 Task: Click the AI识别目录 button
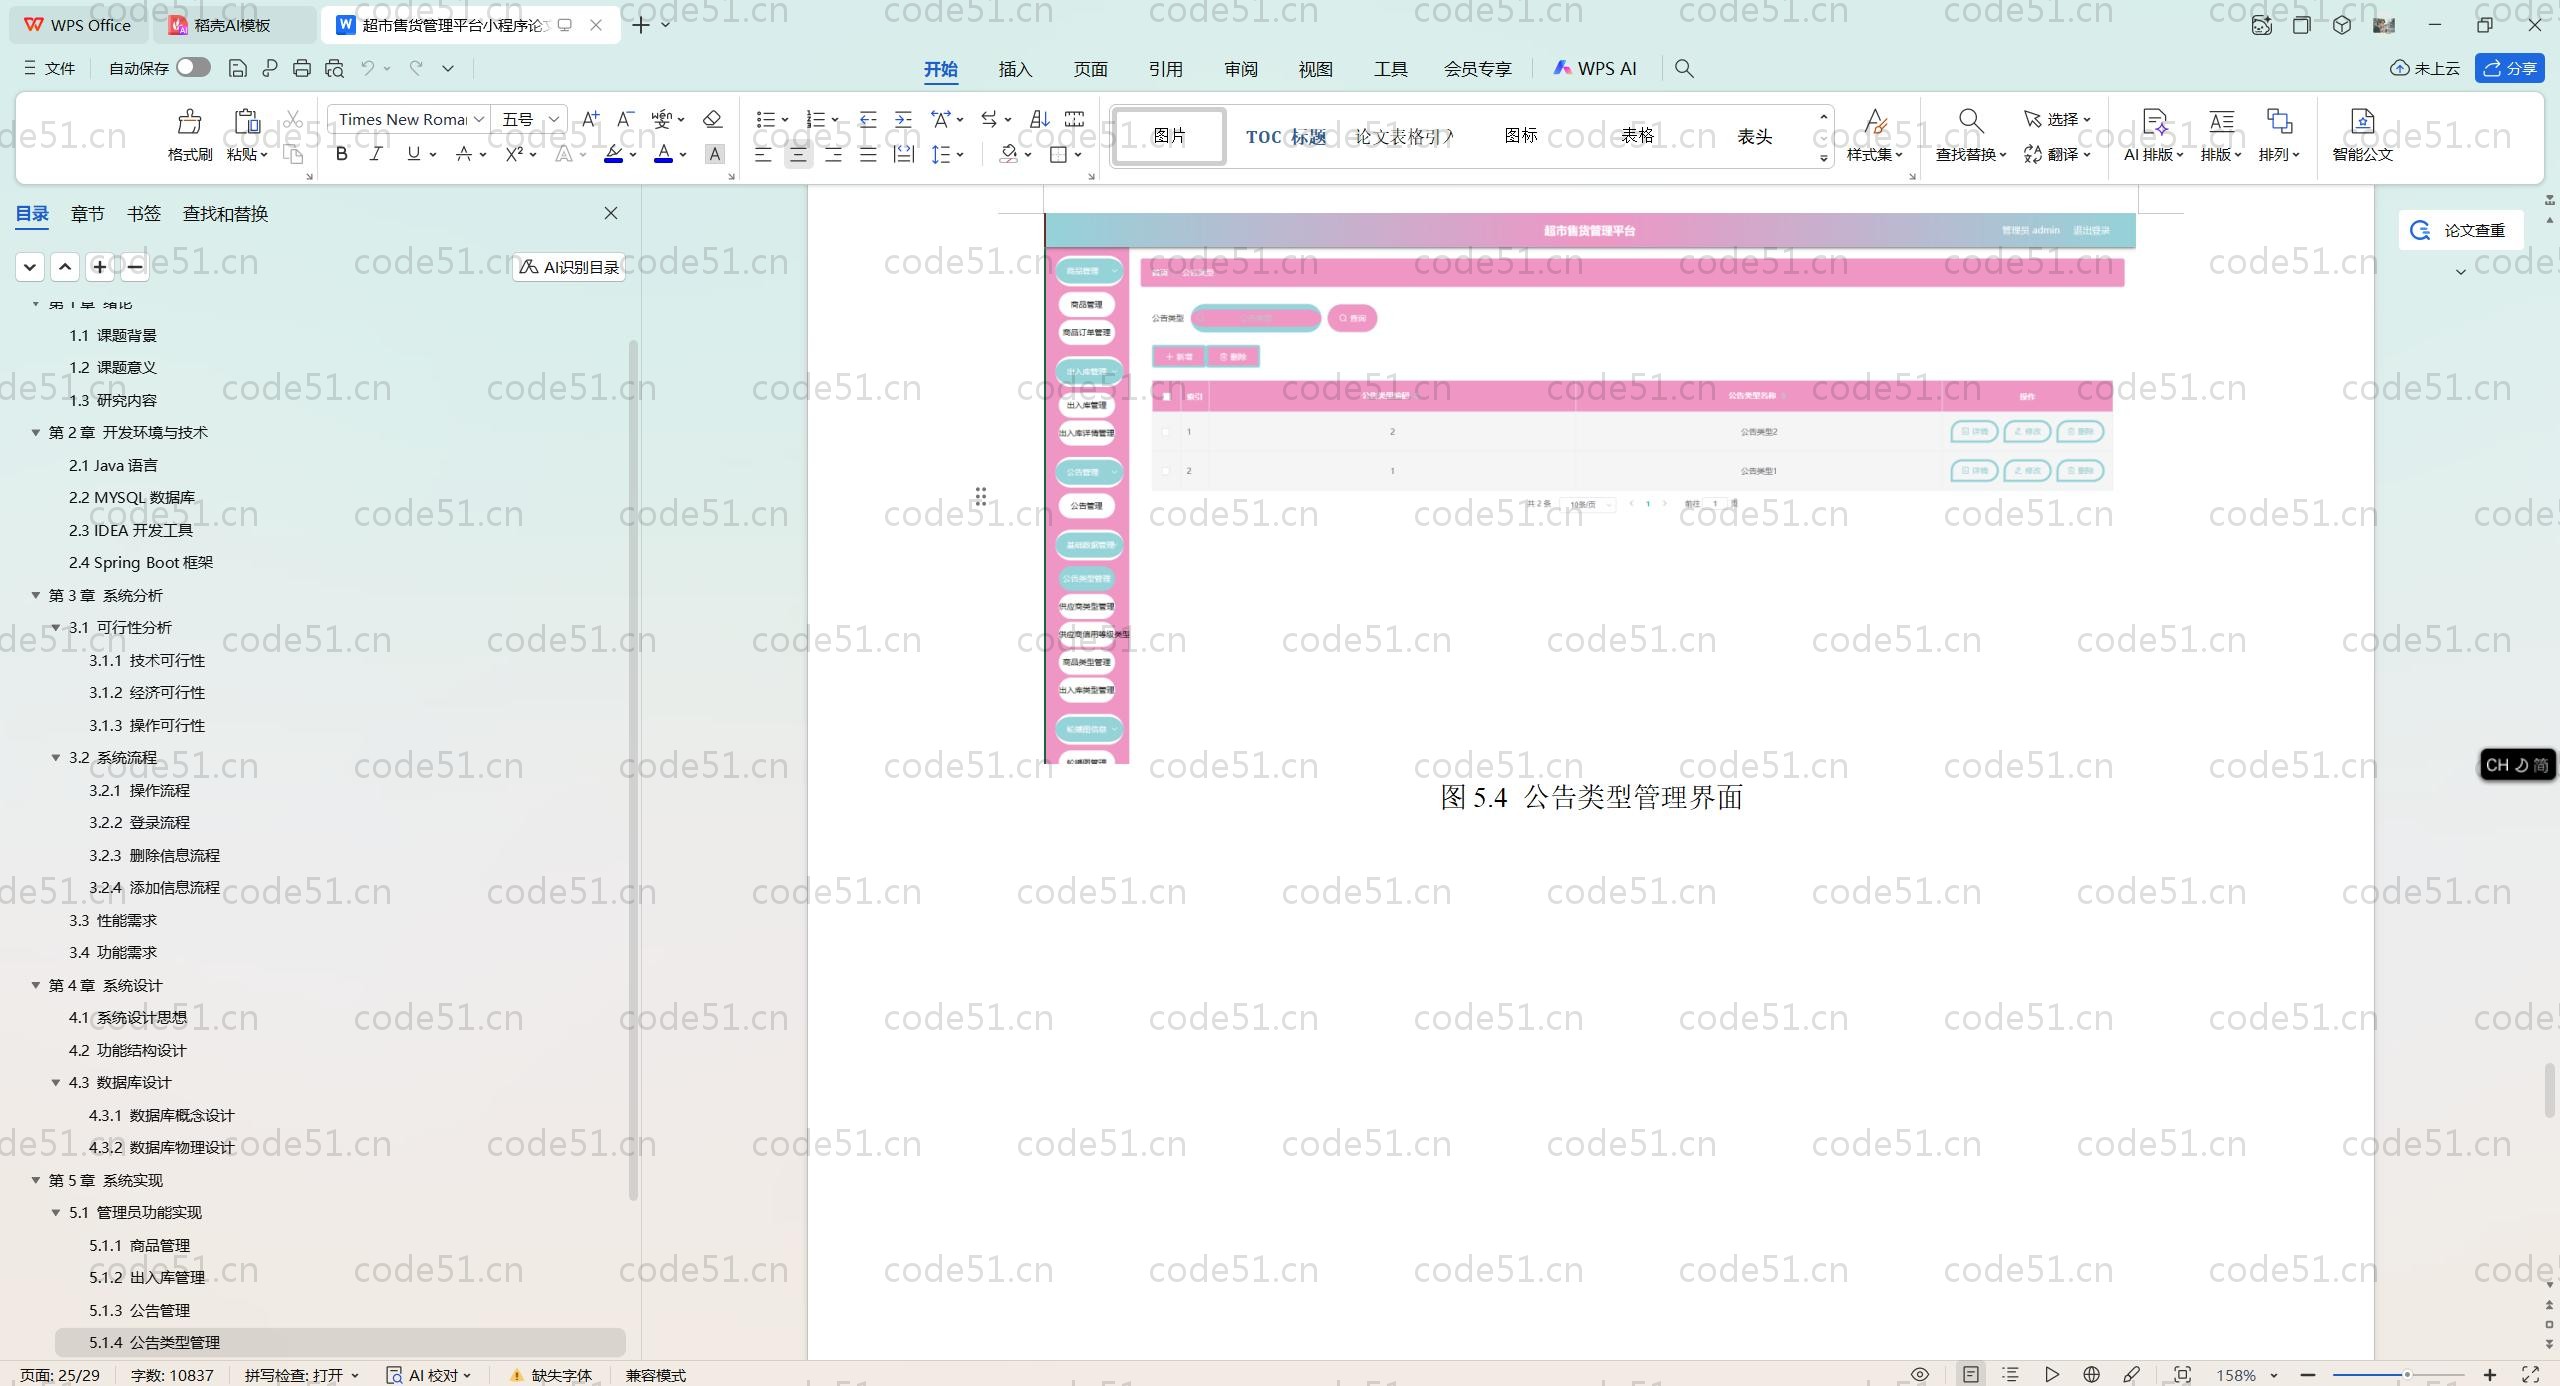click(569, 267)
